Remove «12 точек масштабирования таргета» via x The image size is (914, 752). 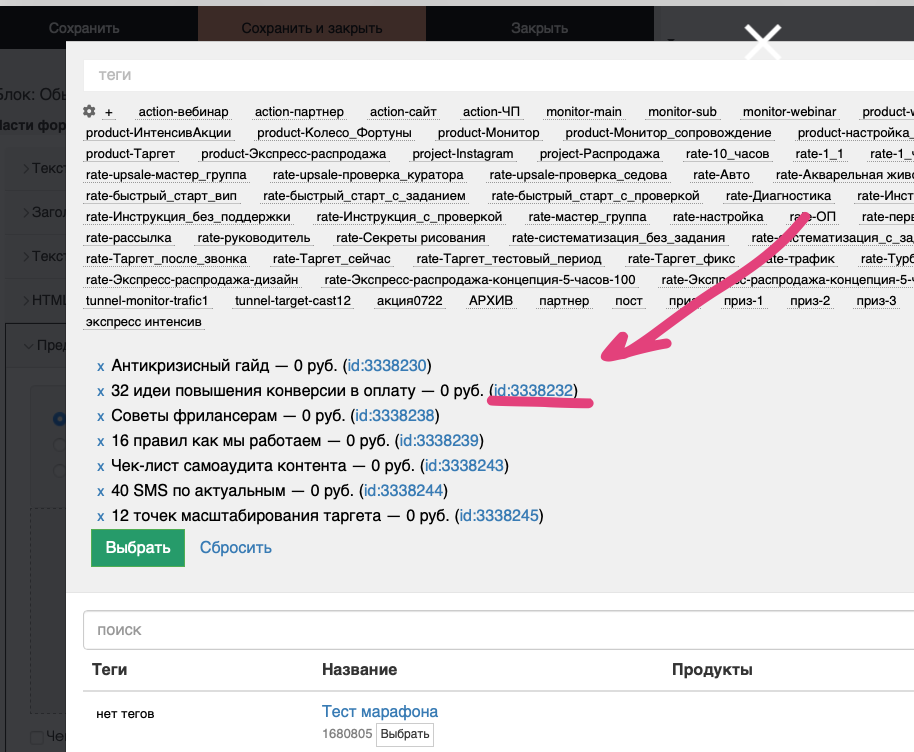100,517
